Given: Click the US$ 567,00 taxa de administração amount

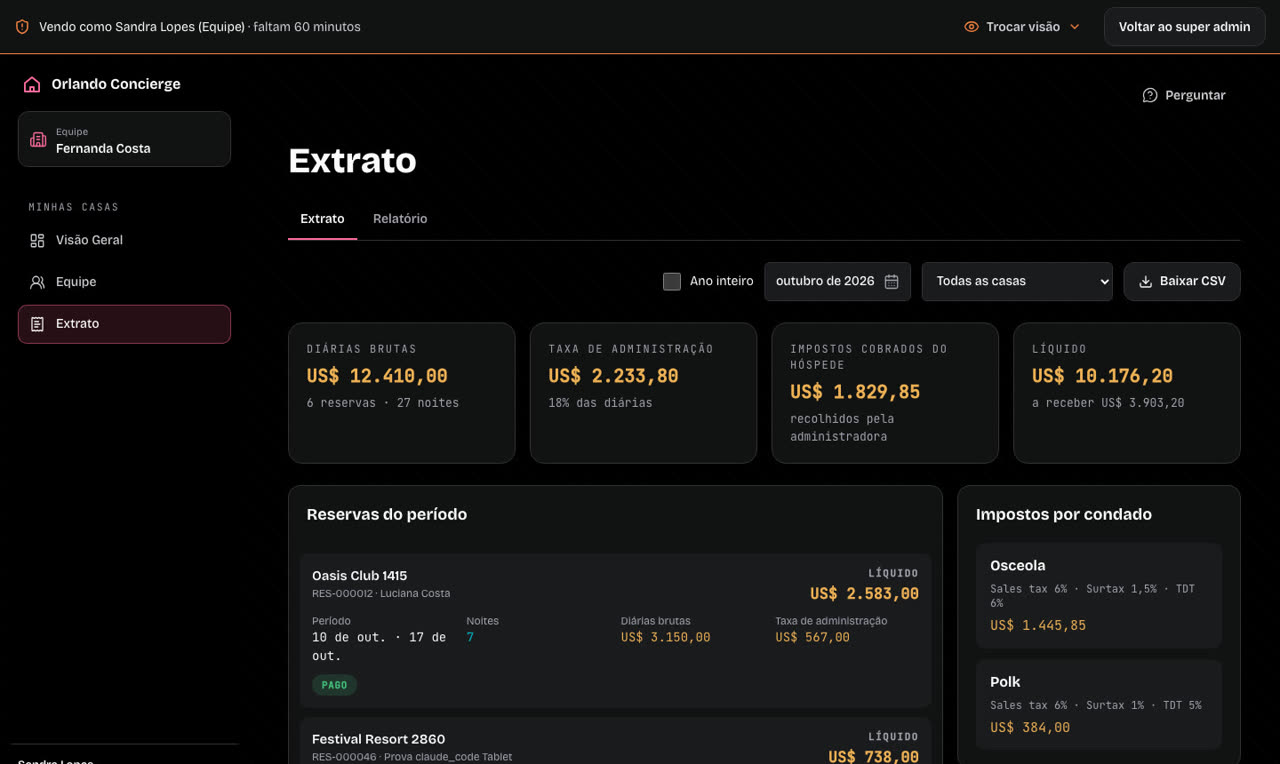Looking at the screenshot, I should 812,638.
